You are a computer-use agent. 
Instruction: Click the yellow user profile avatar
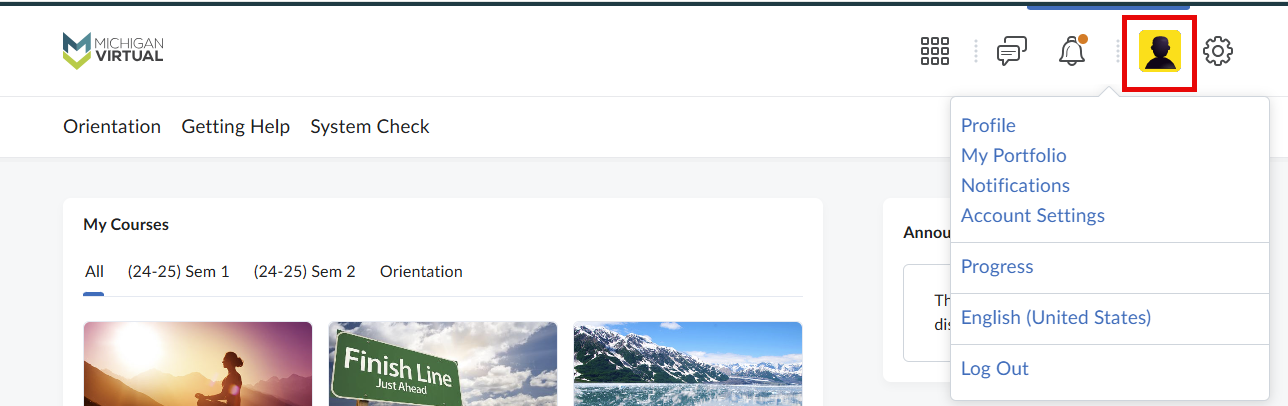pyautogui.click(x=1160, y=51)
